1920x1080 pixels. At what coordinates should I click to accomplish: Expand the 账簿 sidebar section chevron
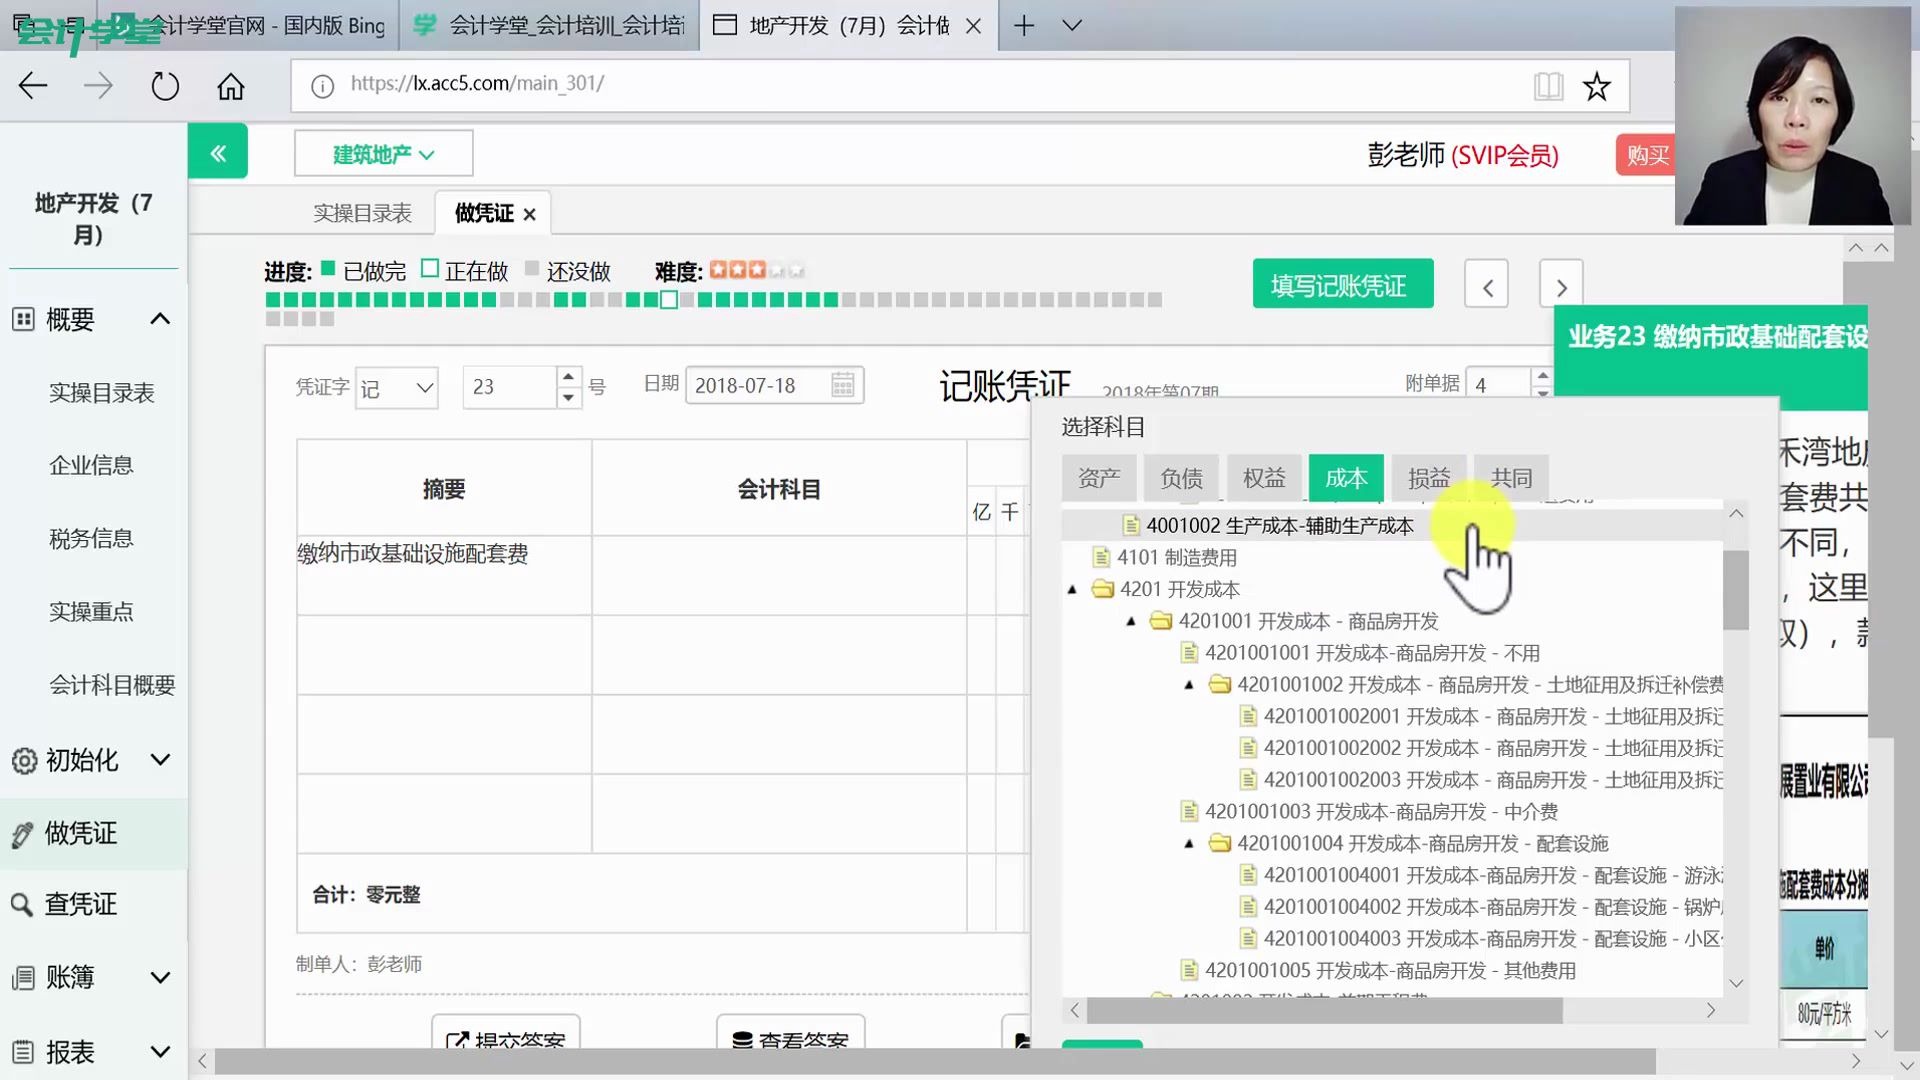pyautogui.click(x=159, y=977)
